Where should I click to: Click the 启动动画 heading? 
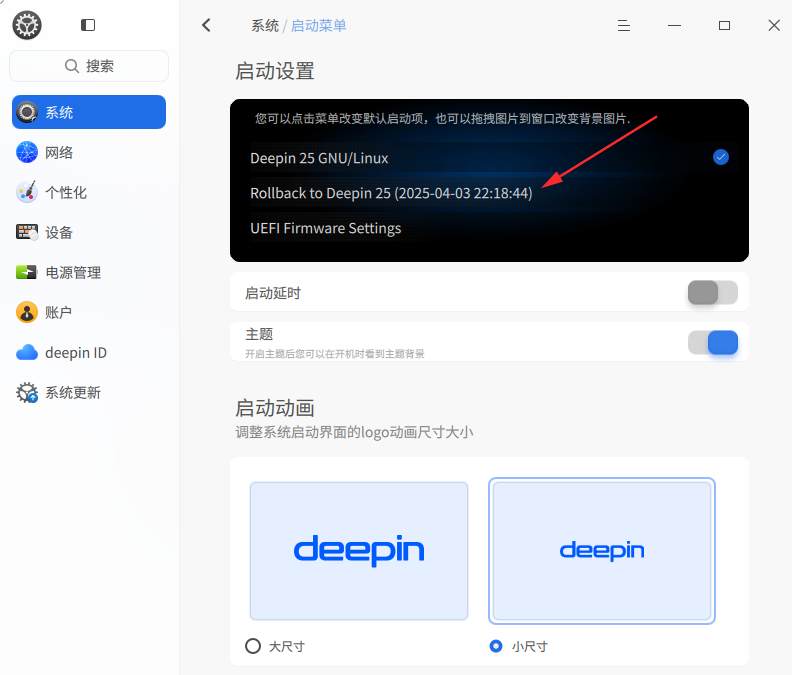coord(275,408)
